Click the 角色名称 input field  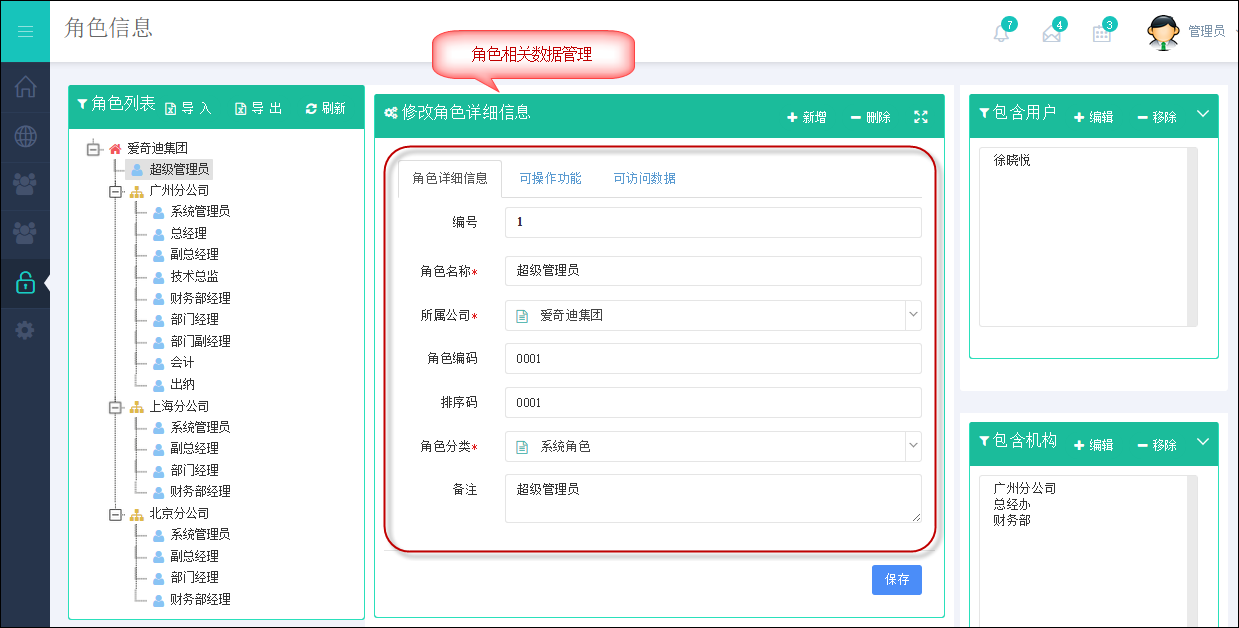713,271
